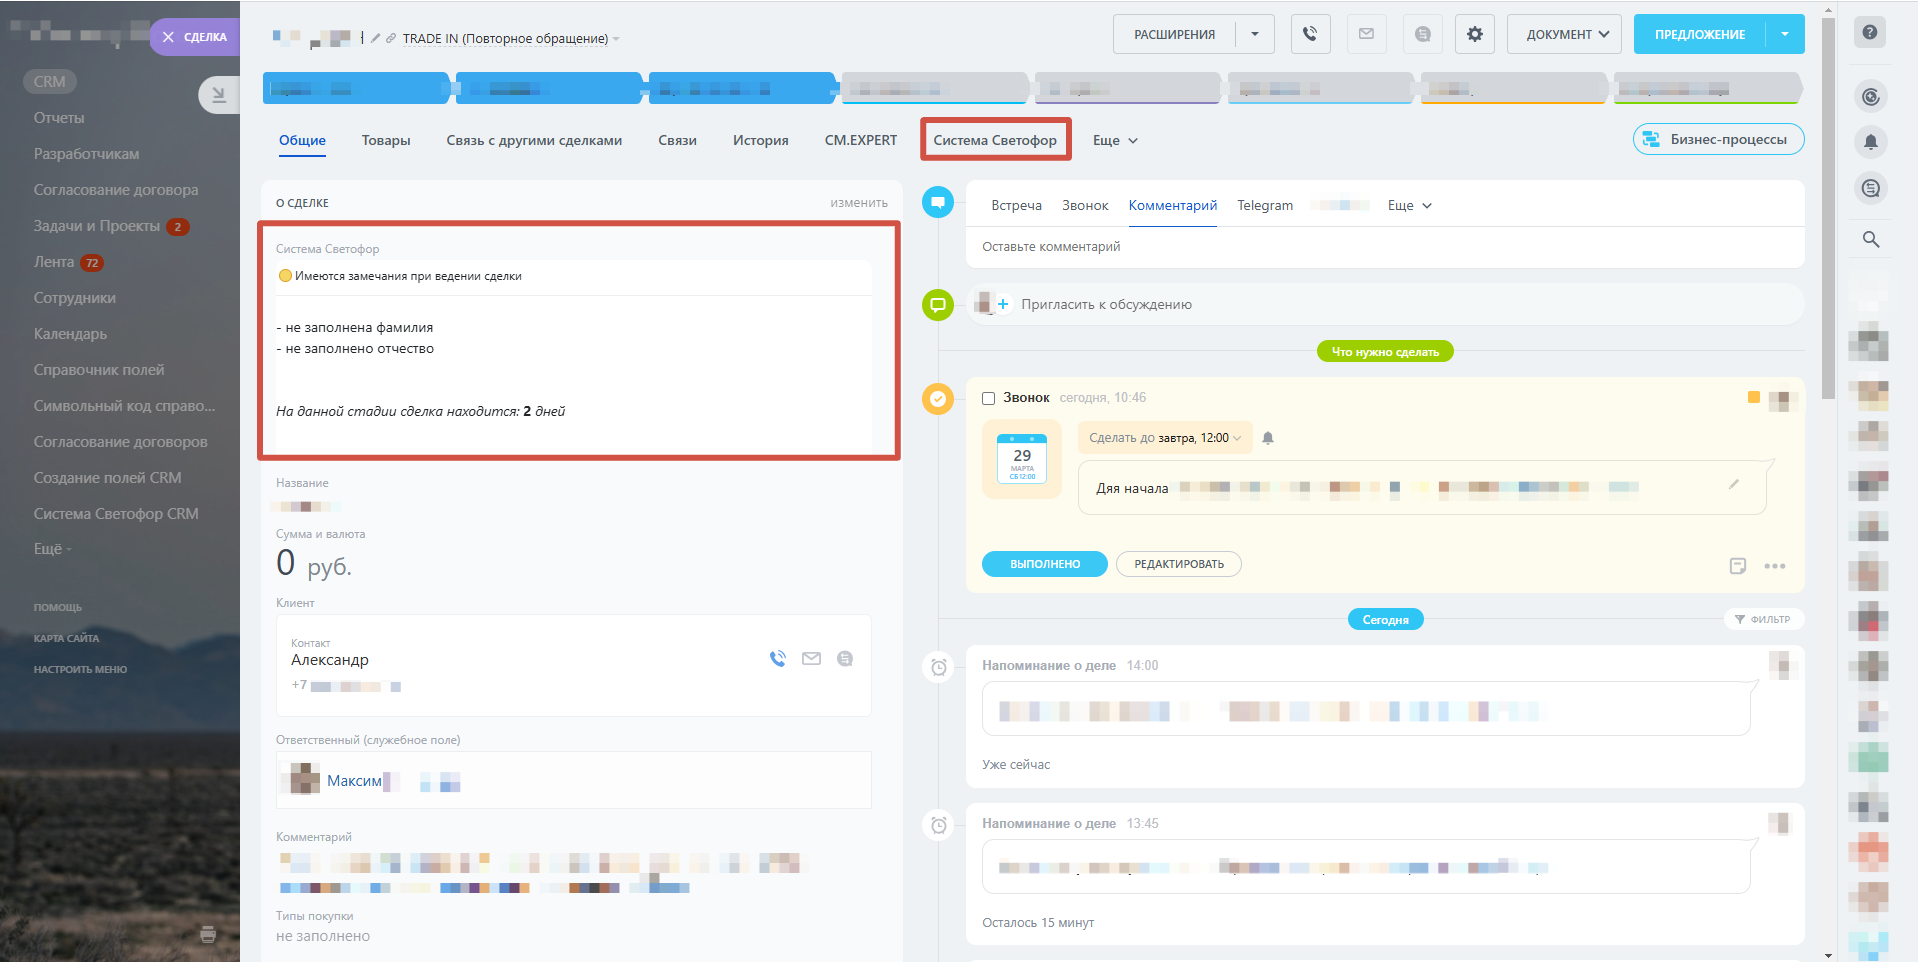Expand Ещё in the left sidebar menu
This screenshot has width=1918, height=962.
[53, 549]
